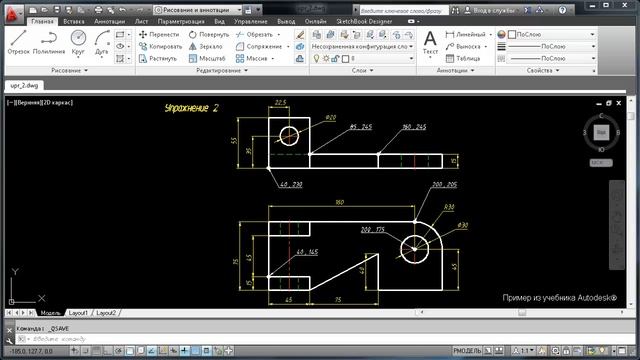Click the Линейный dimension tool
Viewport: 640px width, 360px height.
click(466, 35)
